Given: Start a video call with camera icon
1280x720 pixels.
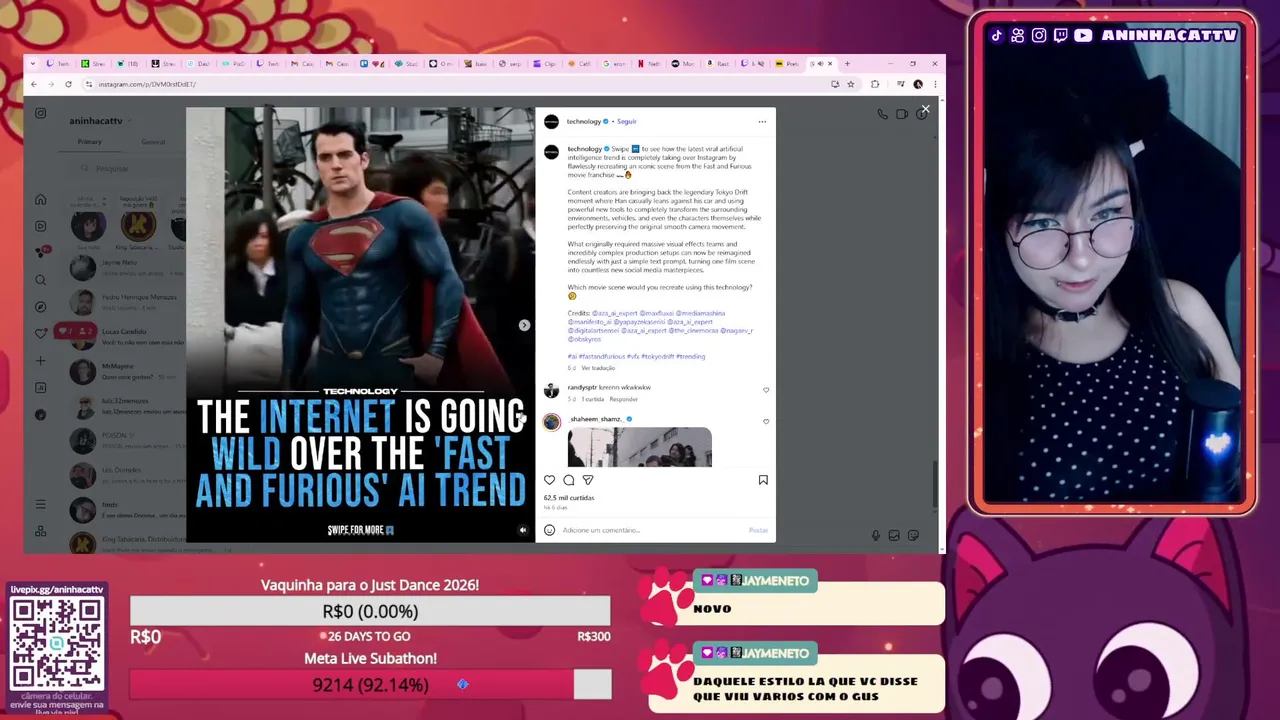Looking at the screenshot, I should 901,114.
